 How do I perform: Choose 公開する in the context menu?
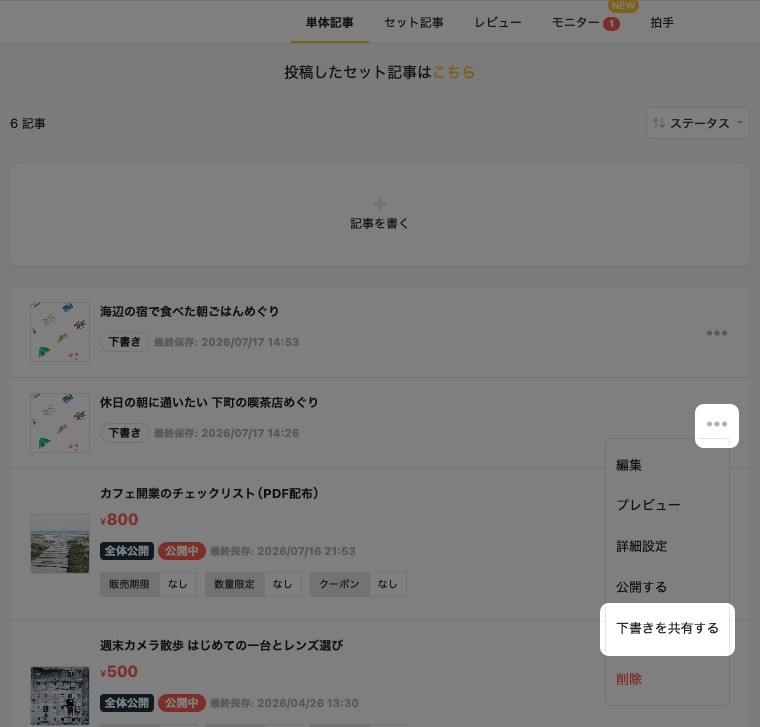coord(641,587)
